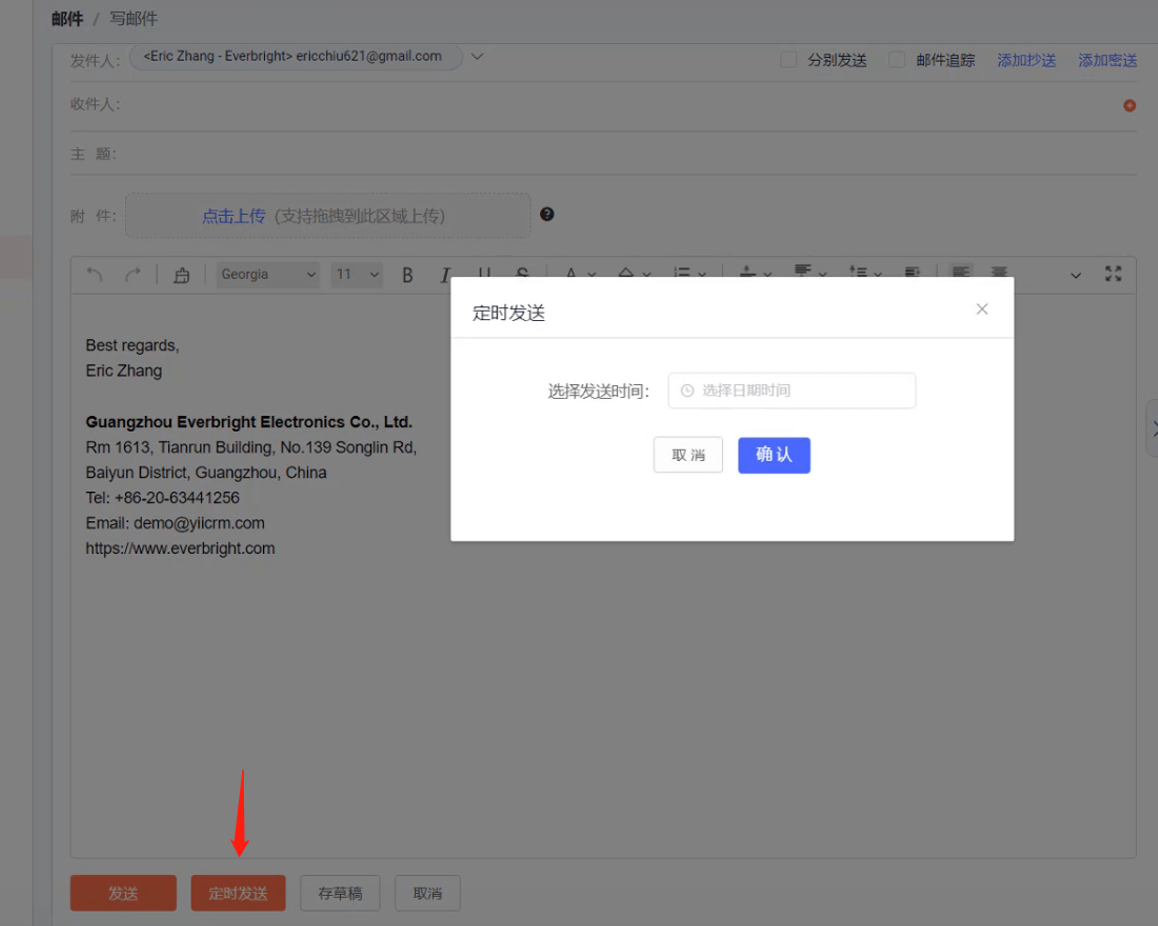The image size is (1158, 926).
Task: Click the Baiyun District, Guangzhou, China line
Action: point(206,473)
